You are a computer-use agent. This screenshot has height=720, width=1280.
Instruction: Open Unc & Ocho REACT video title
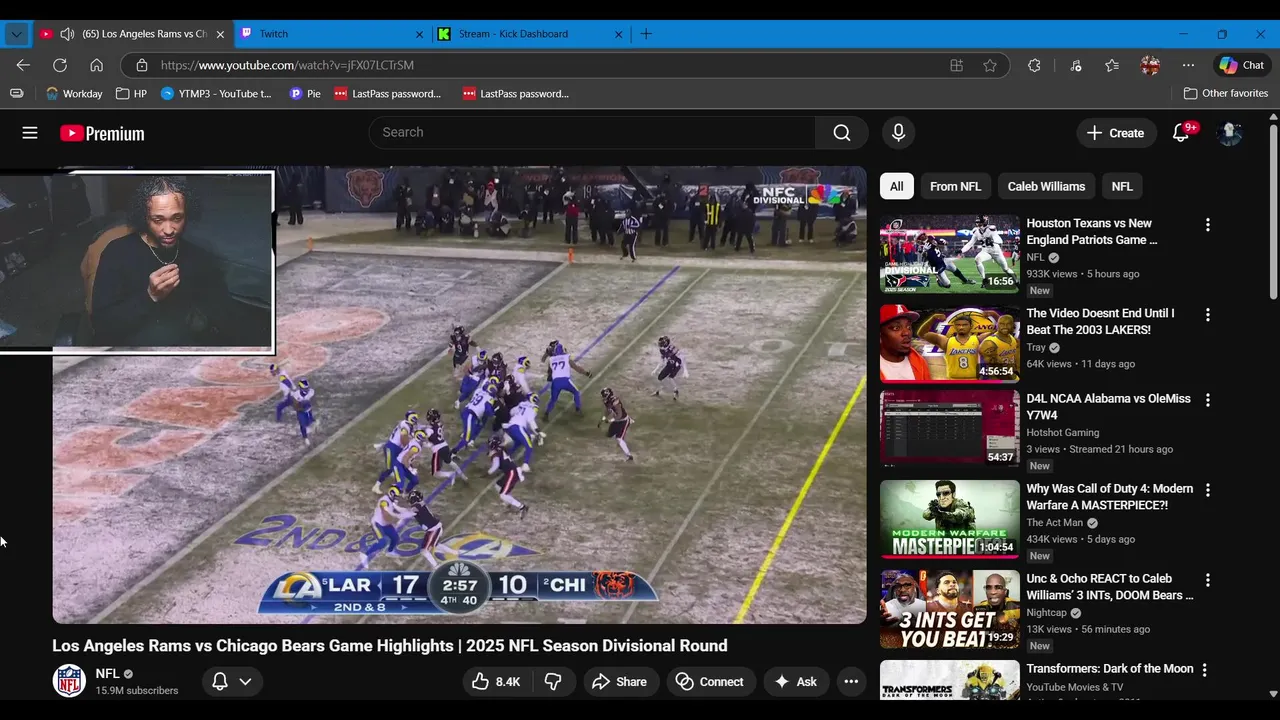(x=1109, y=587)
